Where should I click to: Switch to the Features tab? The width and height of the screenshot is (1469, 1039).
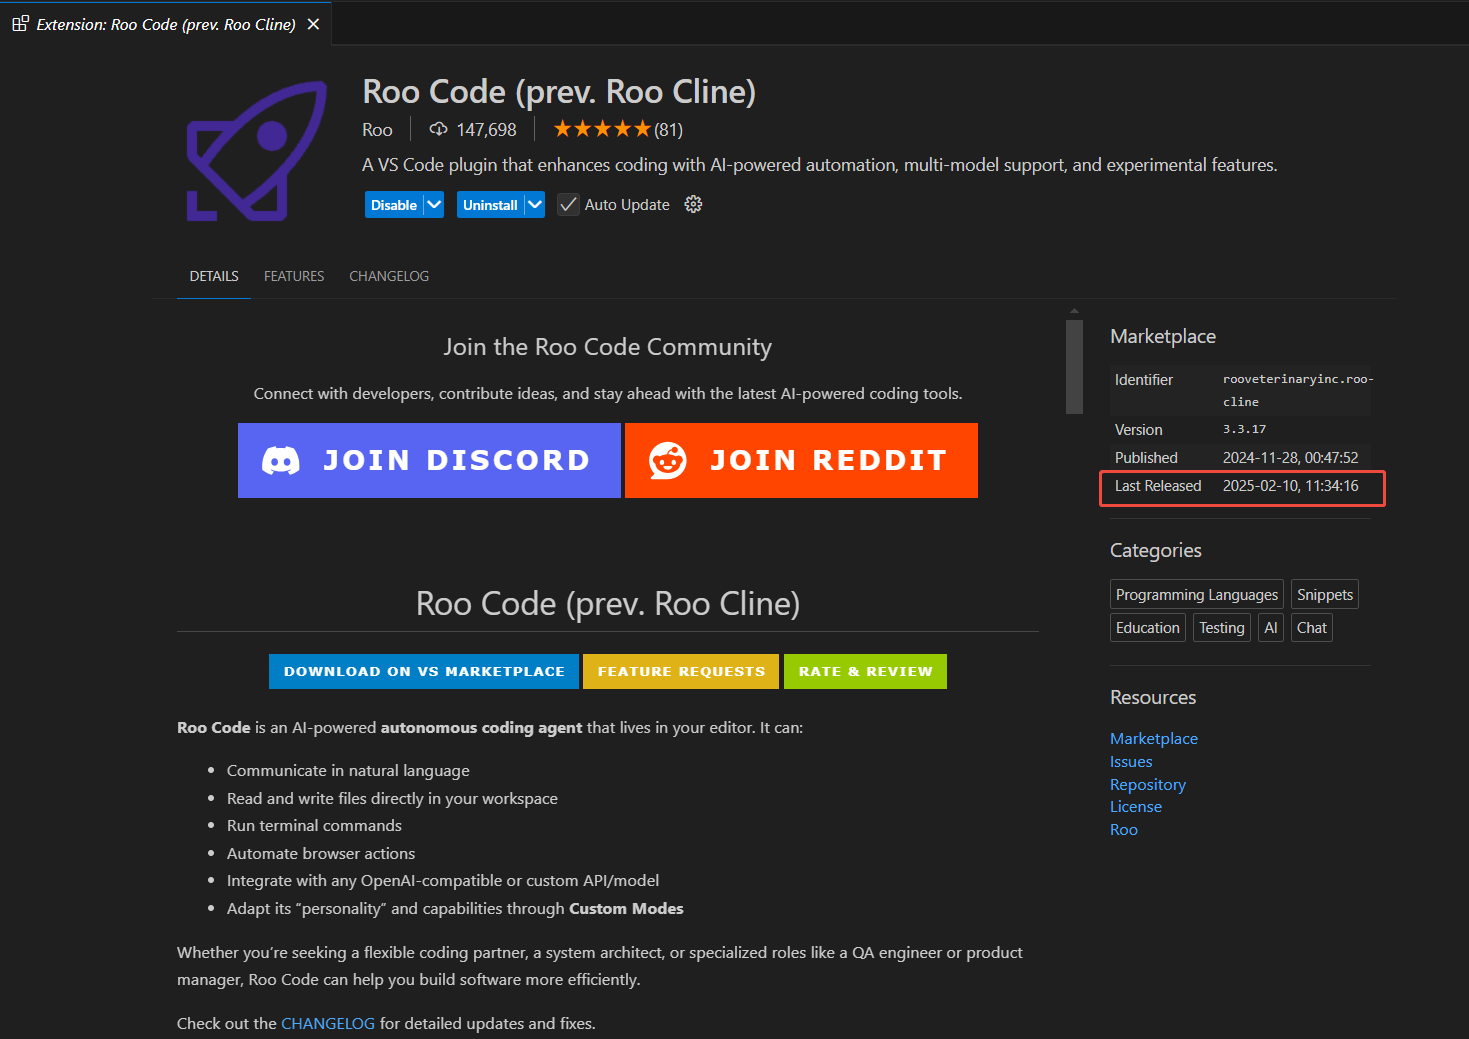[294, 276]
